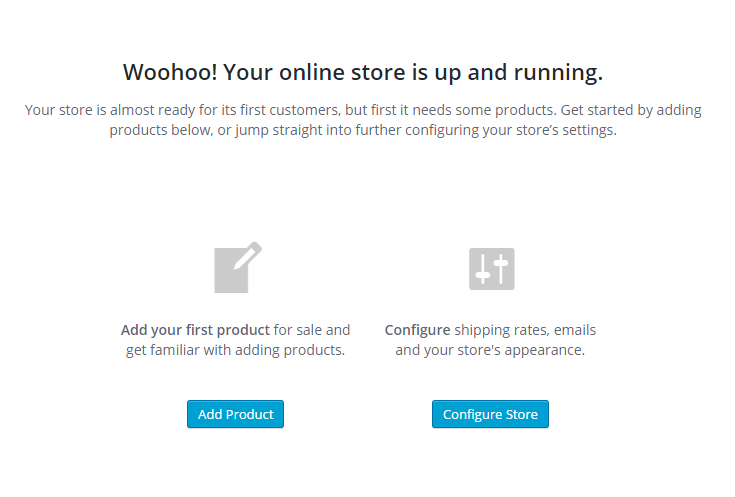The image size is (735, 497).
Task: Click "configuring your store's settings" phrase
Action: point(510,130)
